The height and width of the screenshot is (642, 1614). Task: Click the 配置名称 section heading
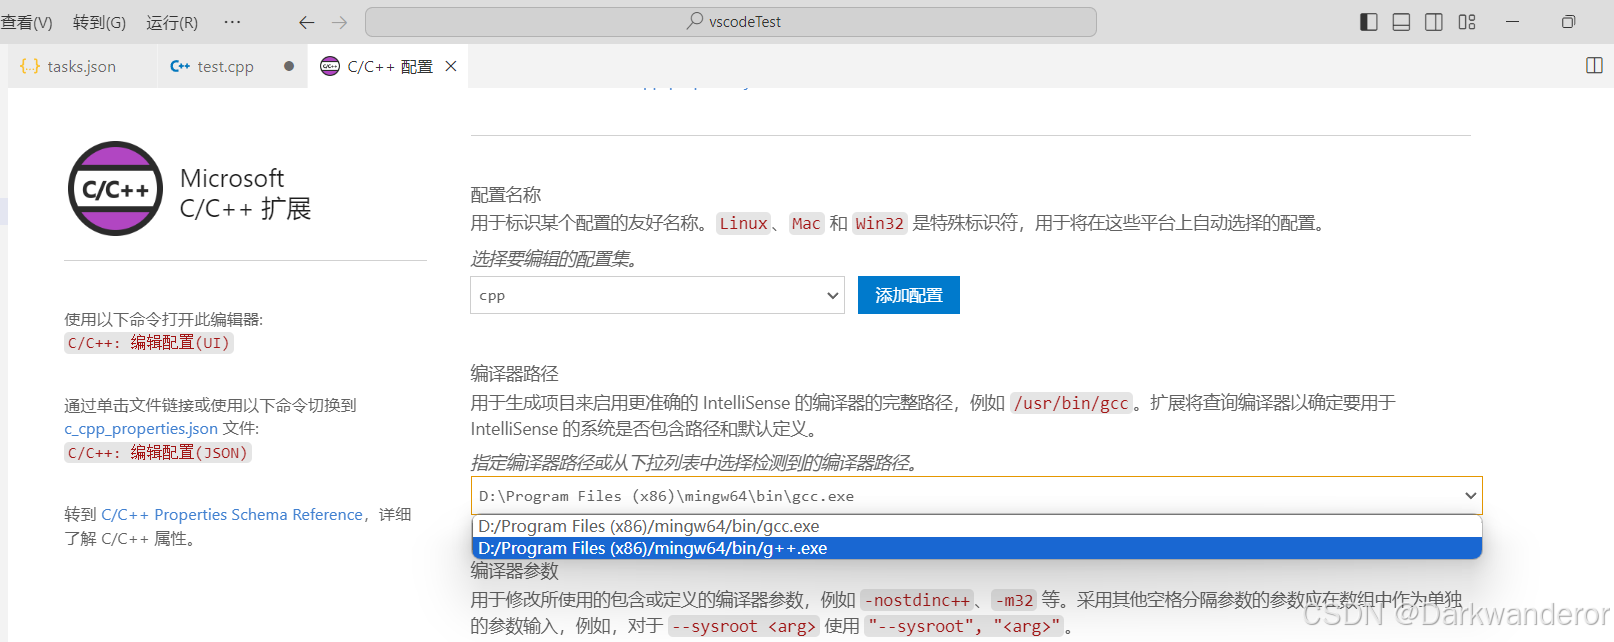pyautogui.click(x=506, y=195)
